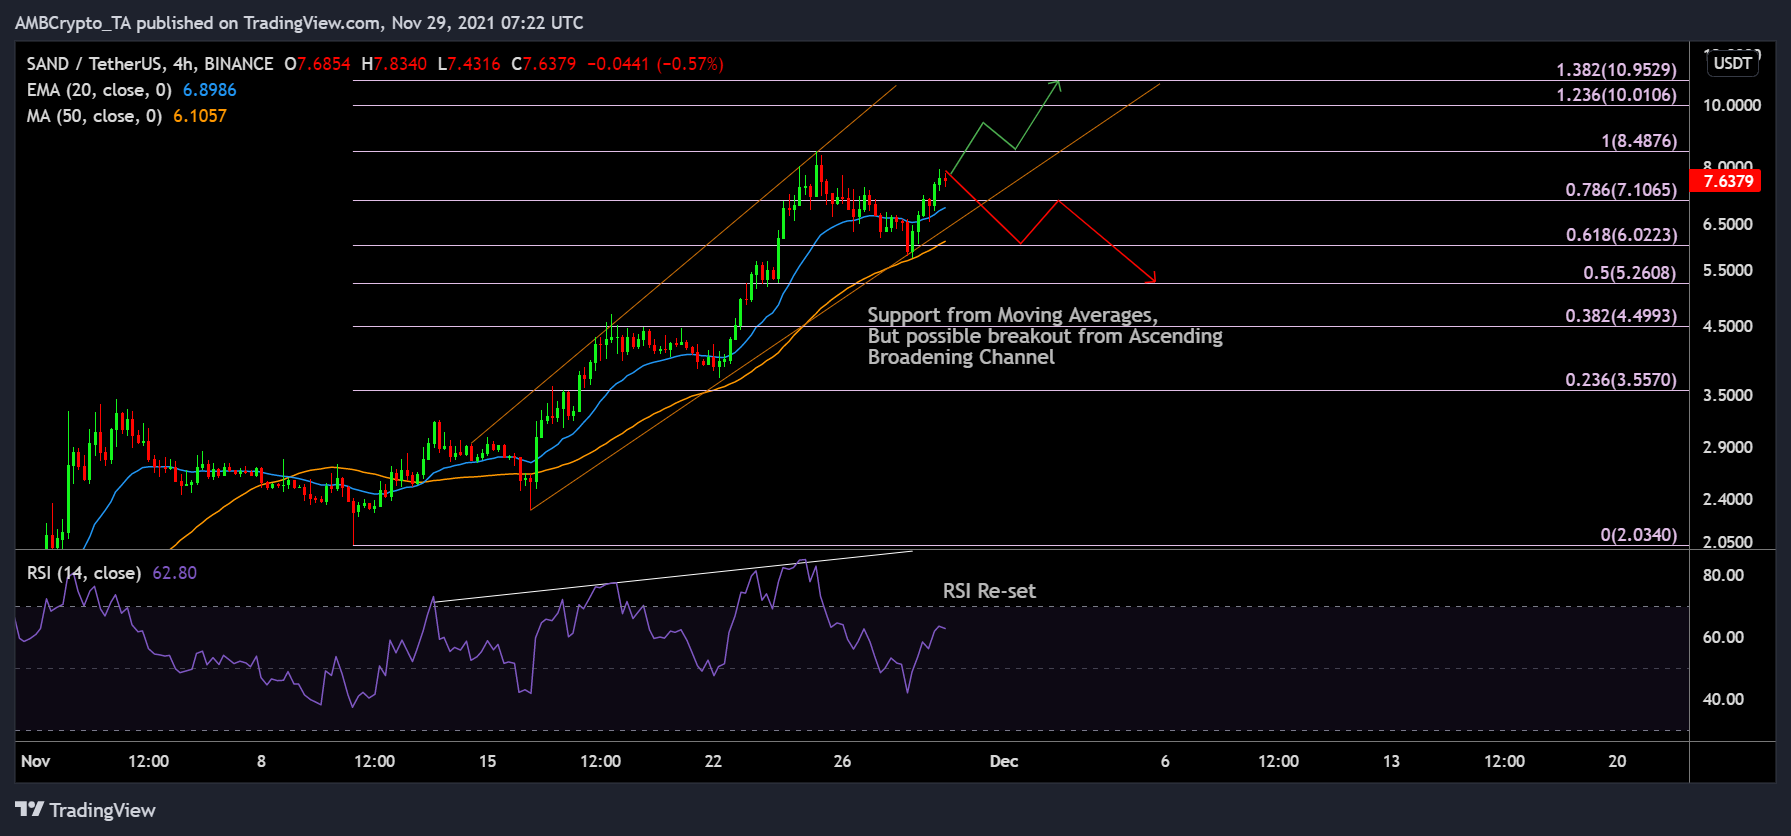Click the '22' date on time axis

tap(713, 761)
